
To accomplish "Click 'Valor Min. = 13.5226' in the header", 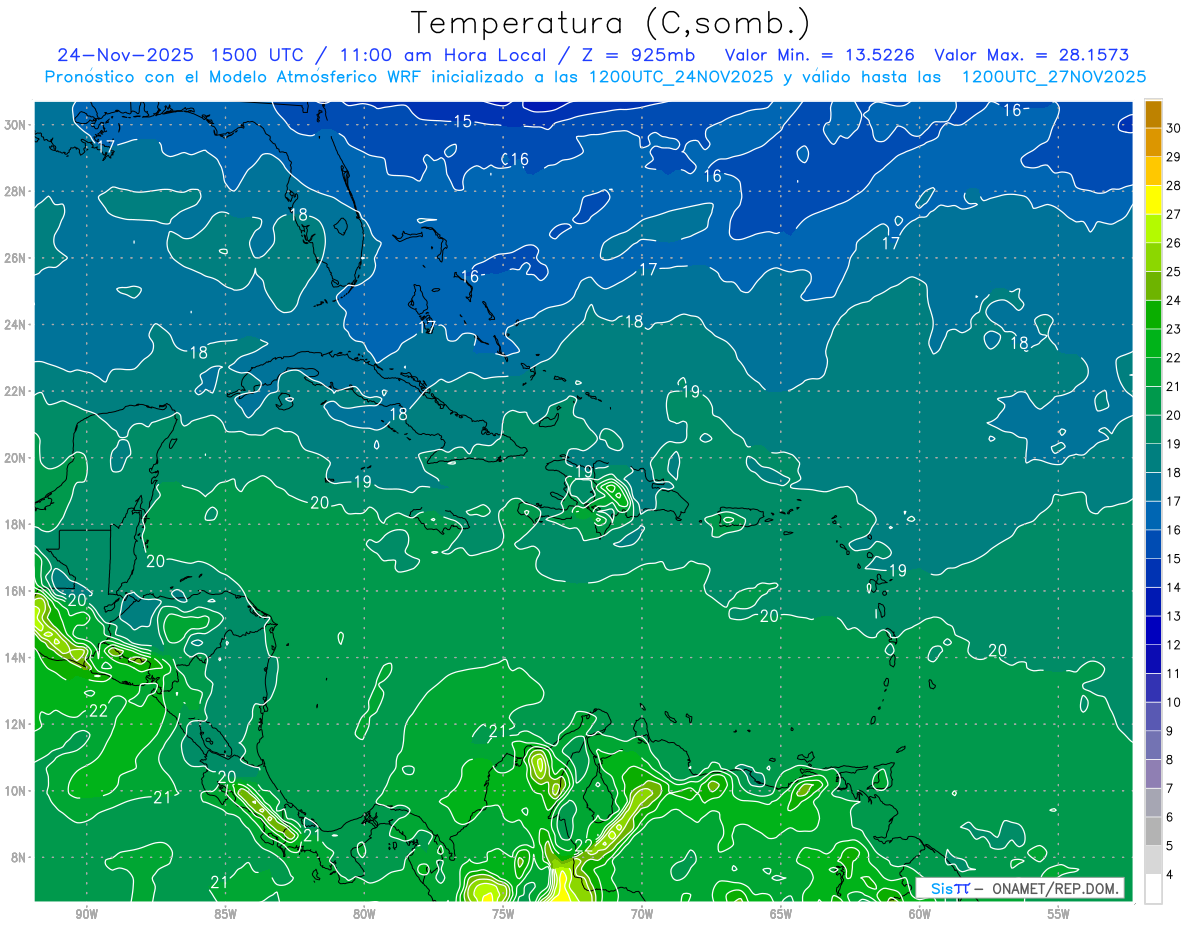I will [819, 55].
